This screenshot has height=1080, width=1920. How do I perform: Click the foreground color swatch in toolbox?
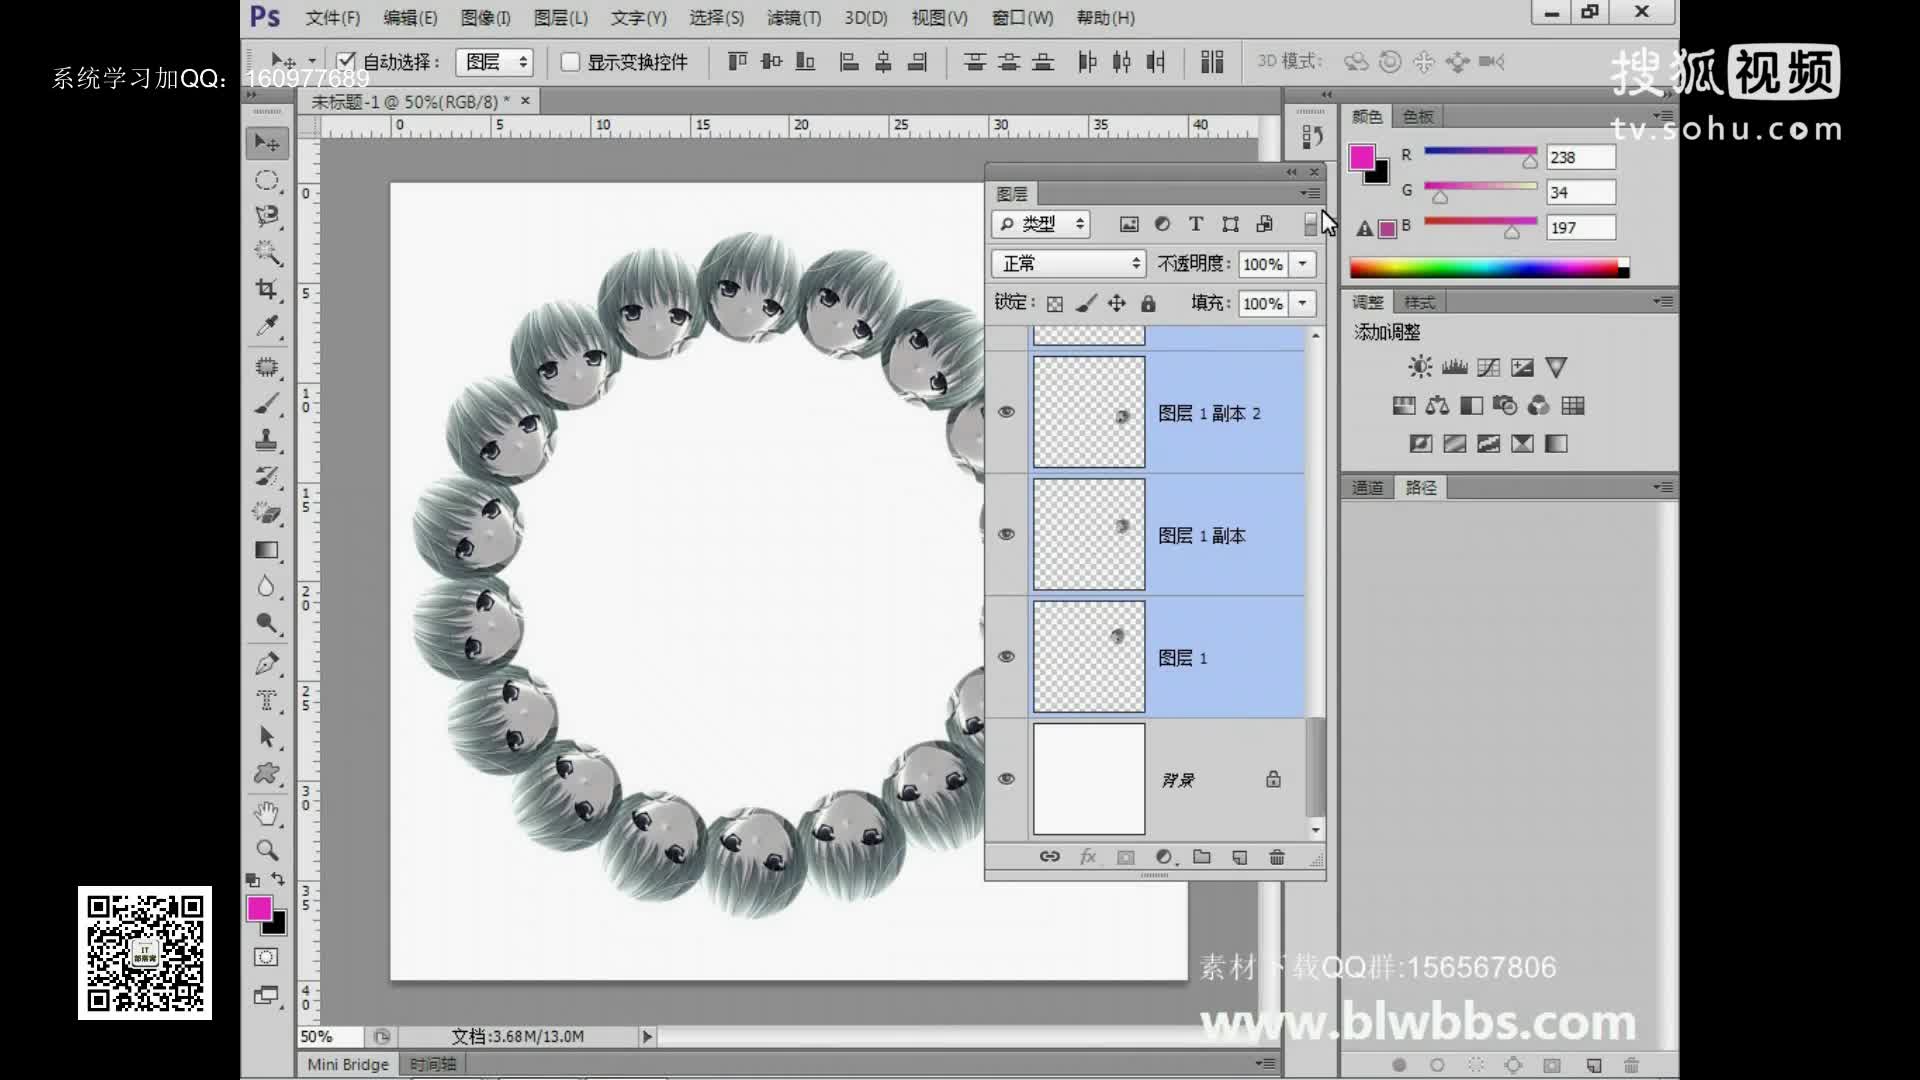click(x=259, y=908)
